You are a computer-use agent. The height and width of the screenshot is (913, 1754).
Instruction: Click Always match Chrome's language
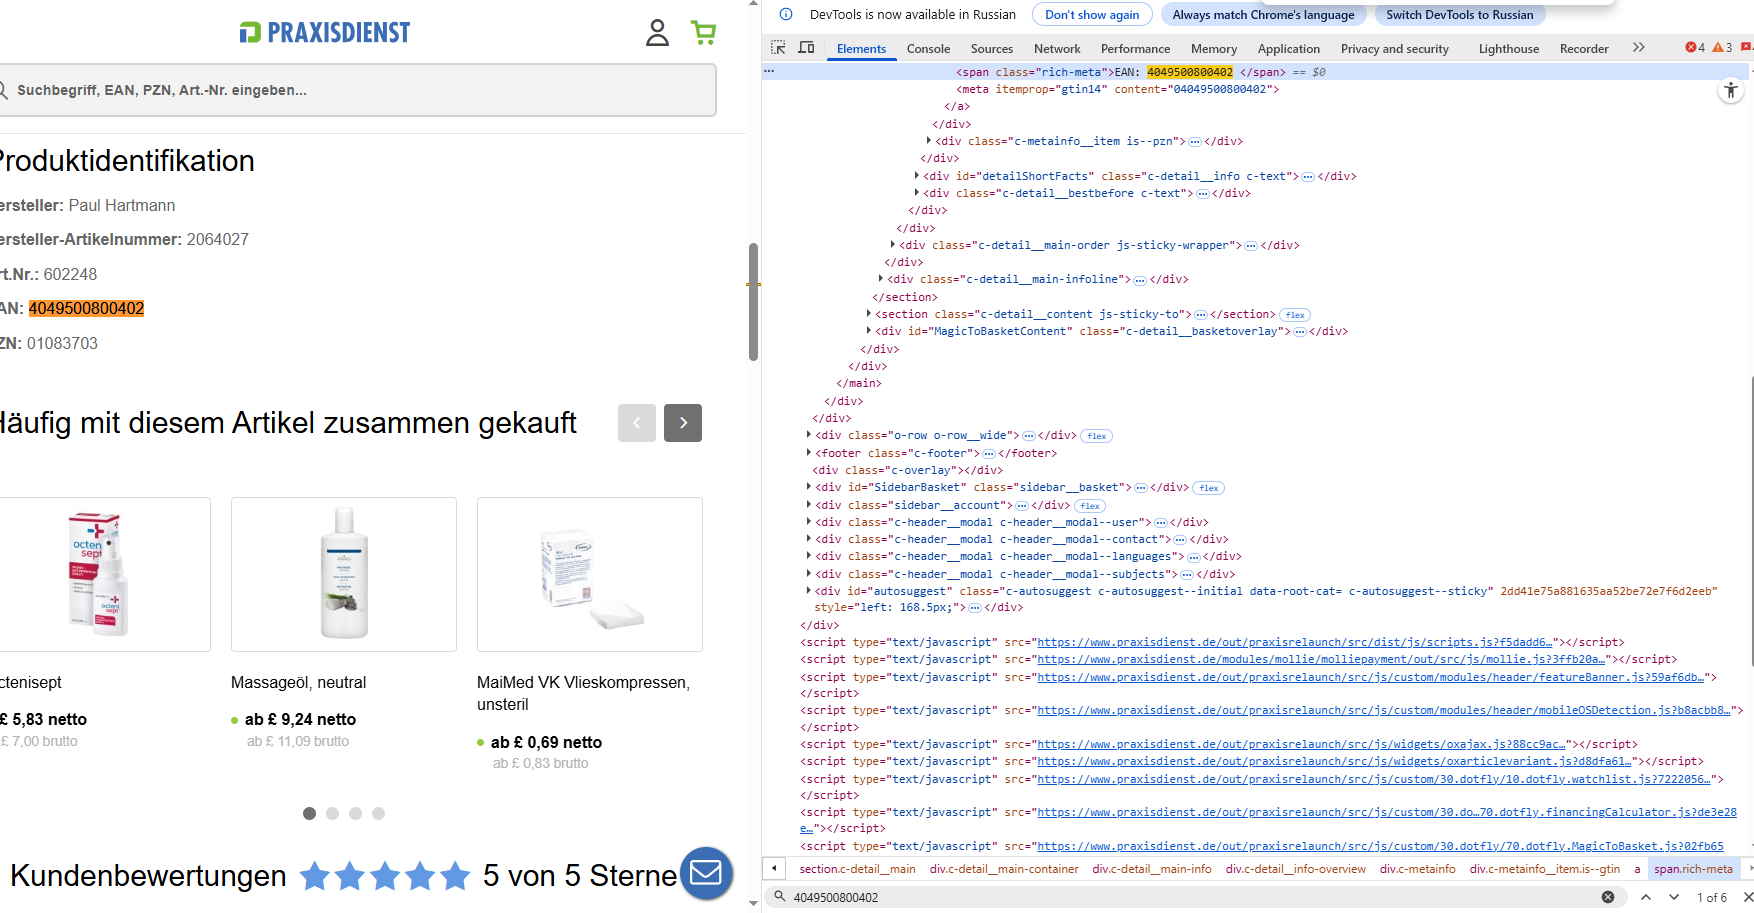coord(1263,15)
